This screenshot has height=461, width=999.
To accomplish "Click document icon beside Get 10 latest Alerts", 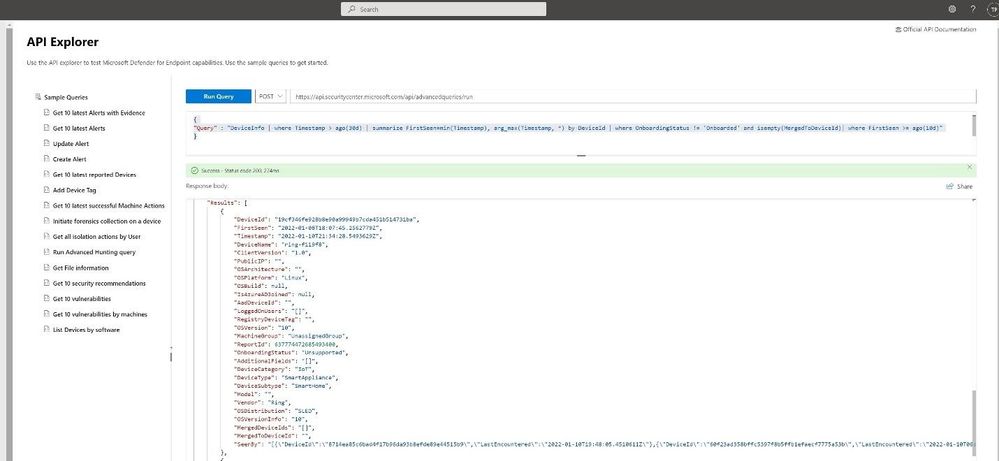I will [x=47, y=128].
